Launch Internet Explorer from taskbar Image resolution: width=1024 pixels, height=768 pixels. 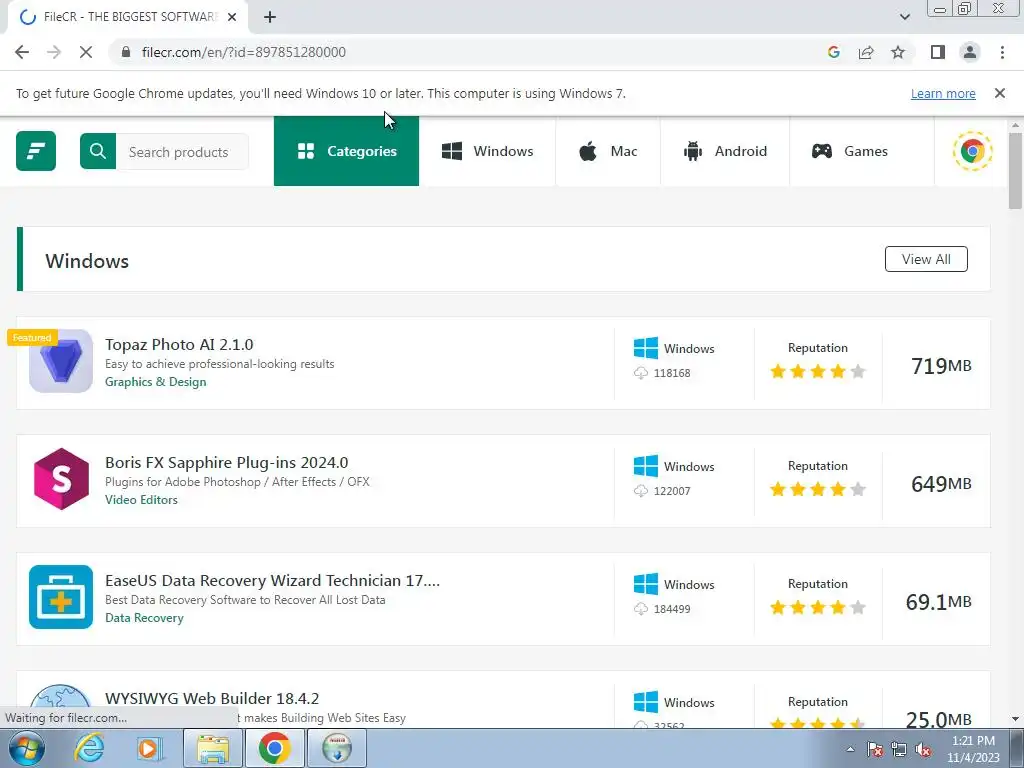(88, 748)
